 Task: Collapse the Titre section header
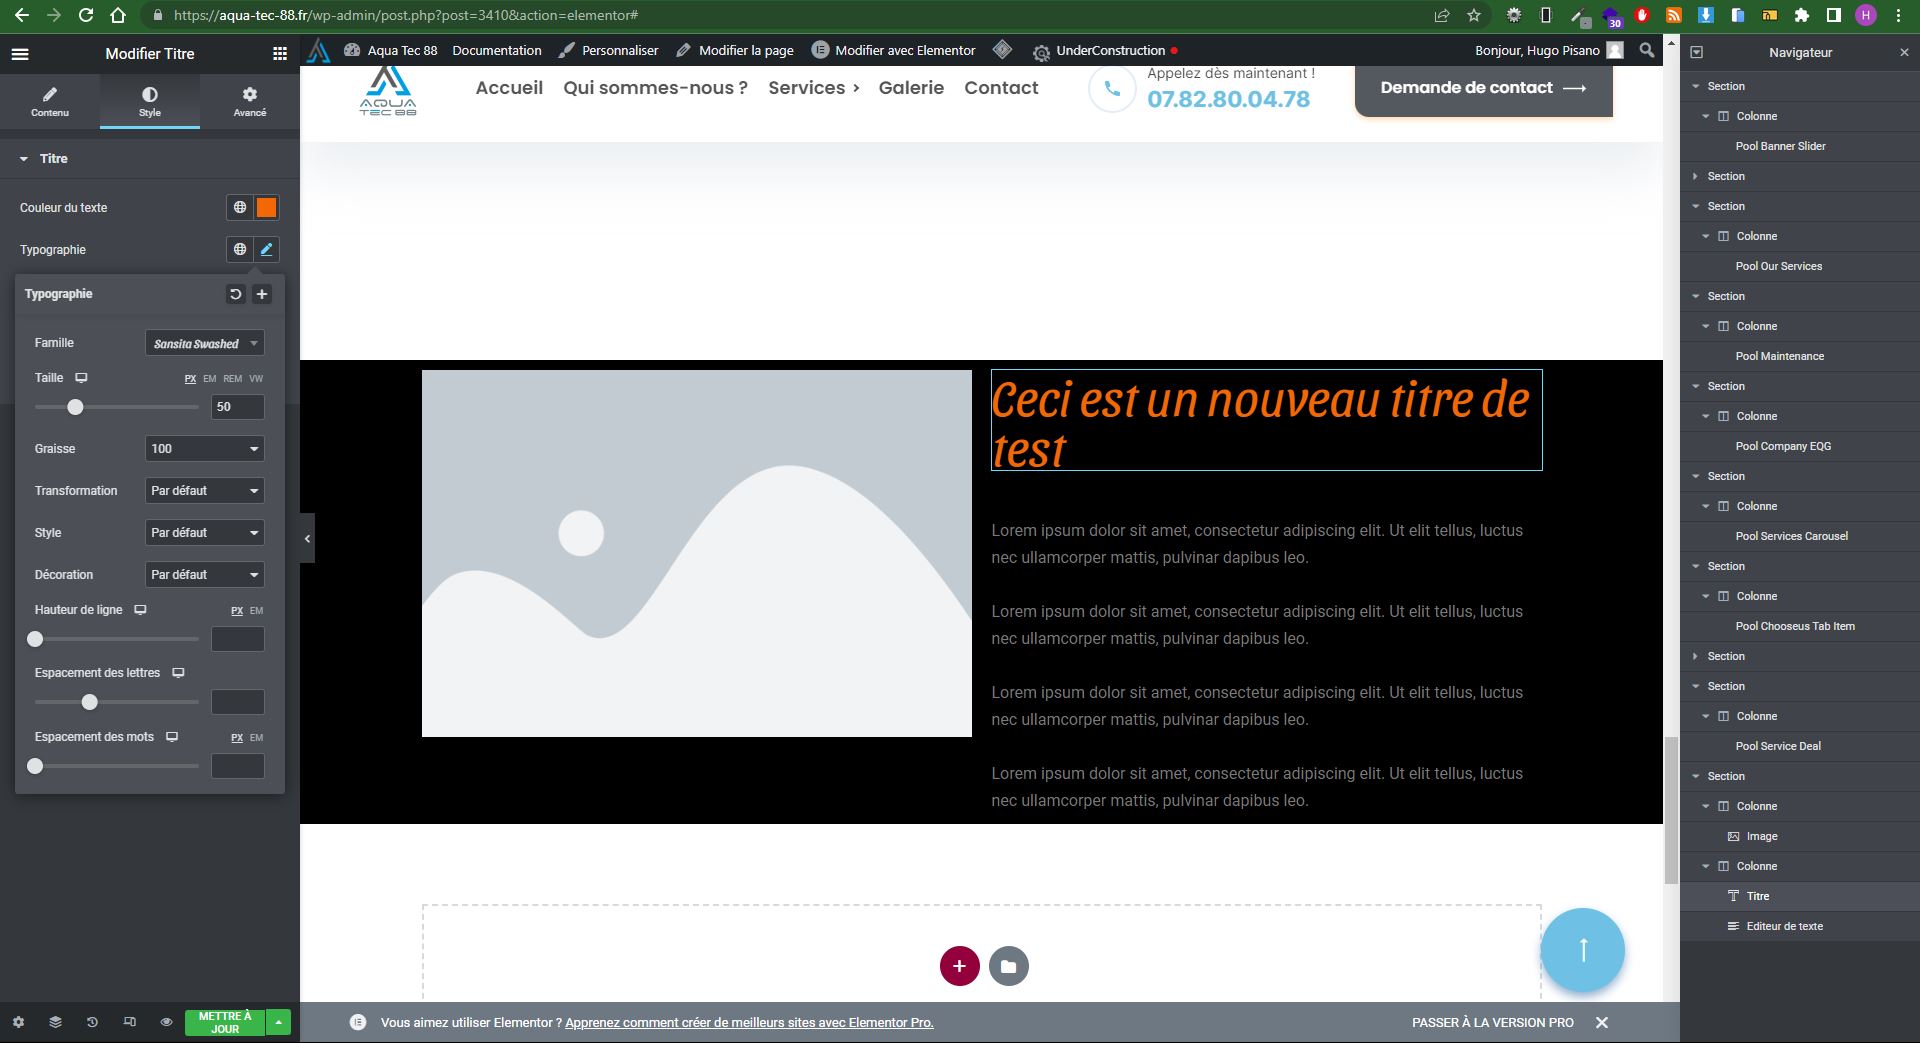54,159
